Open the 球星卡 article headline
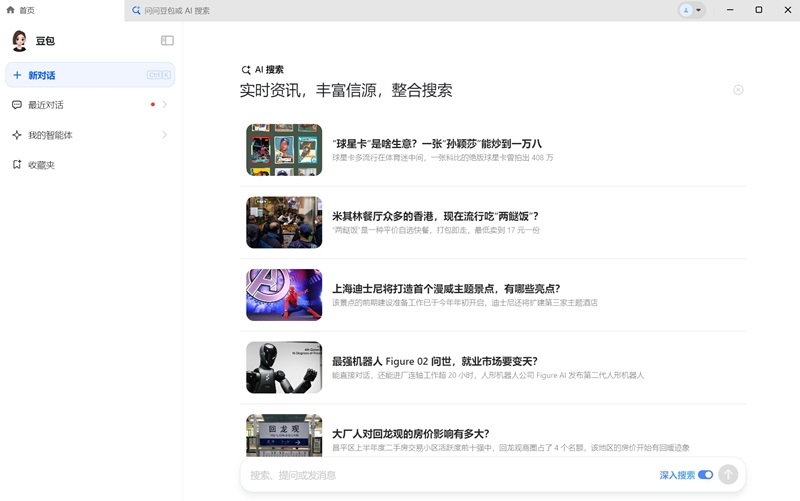Screen dimensions: 800x501 point(437,144)
